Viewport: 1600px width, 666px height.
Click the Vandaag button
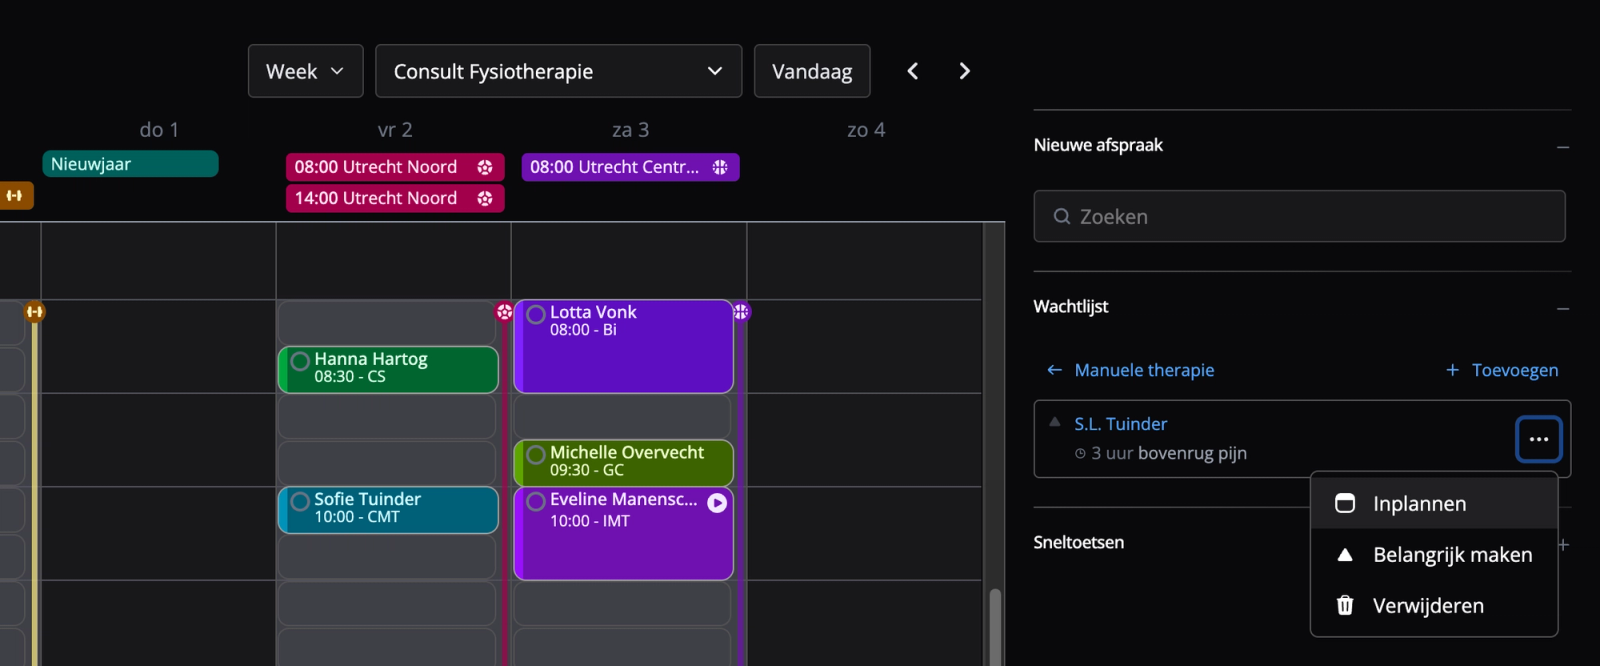812,71
